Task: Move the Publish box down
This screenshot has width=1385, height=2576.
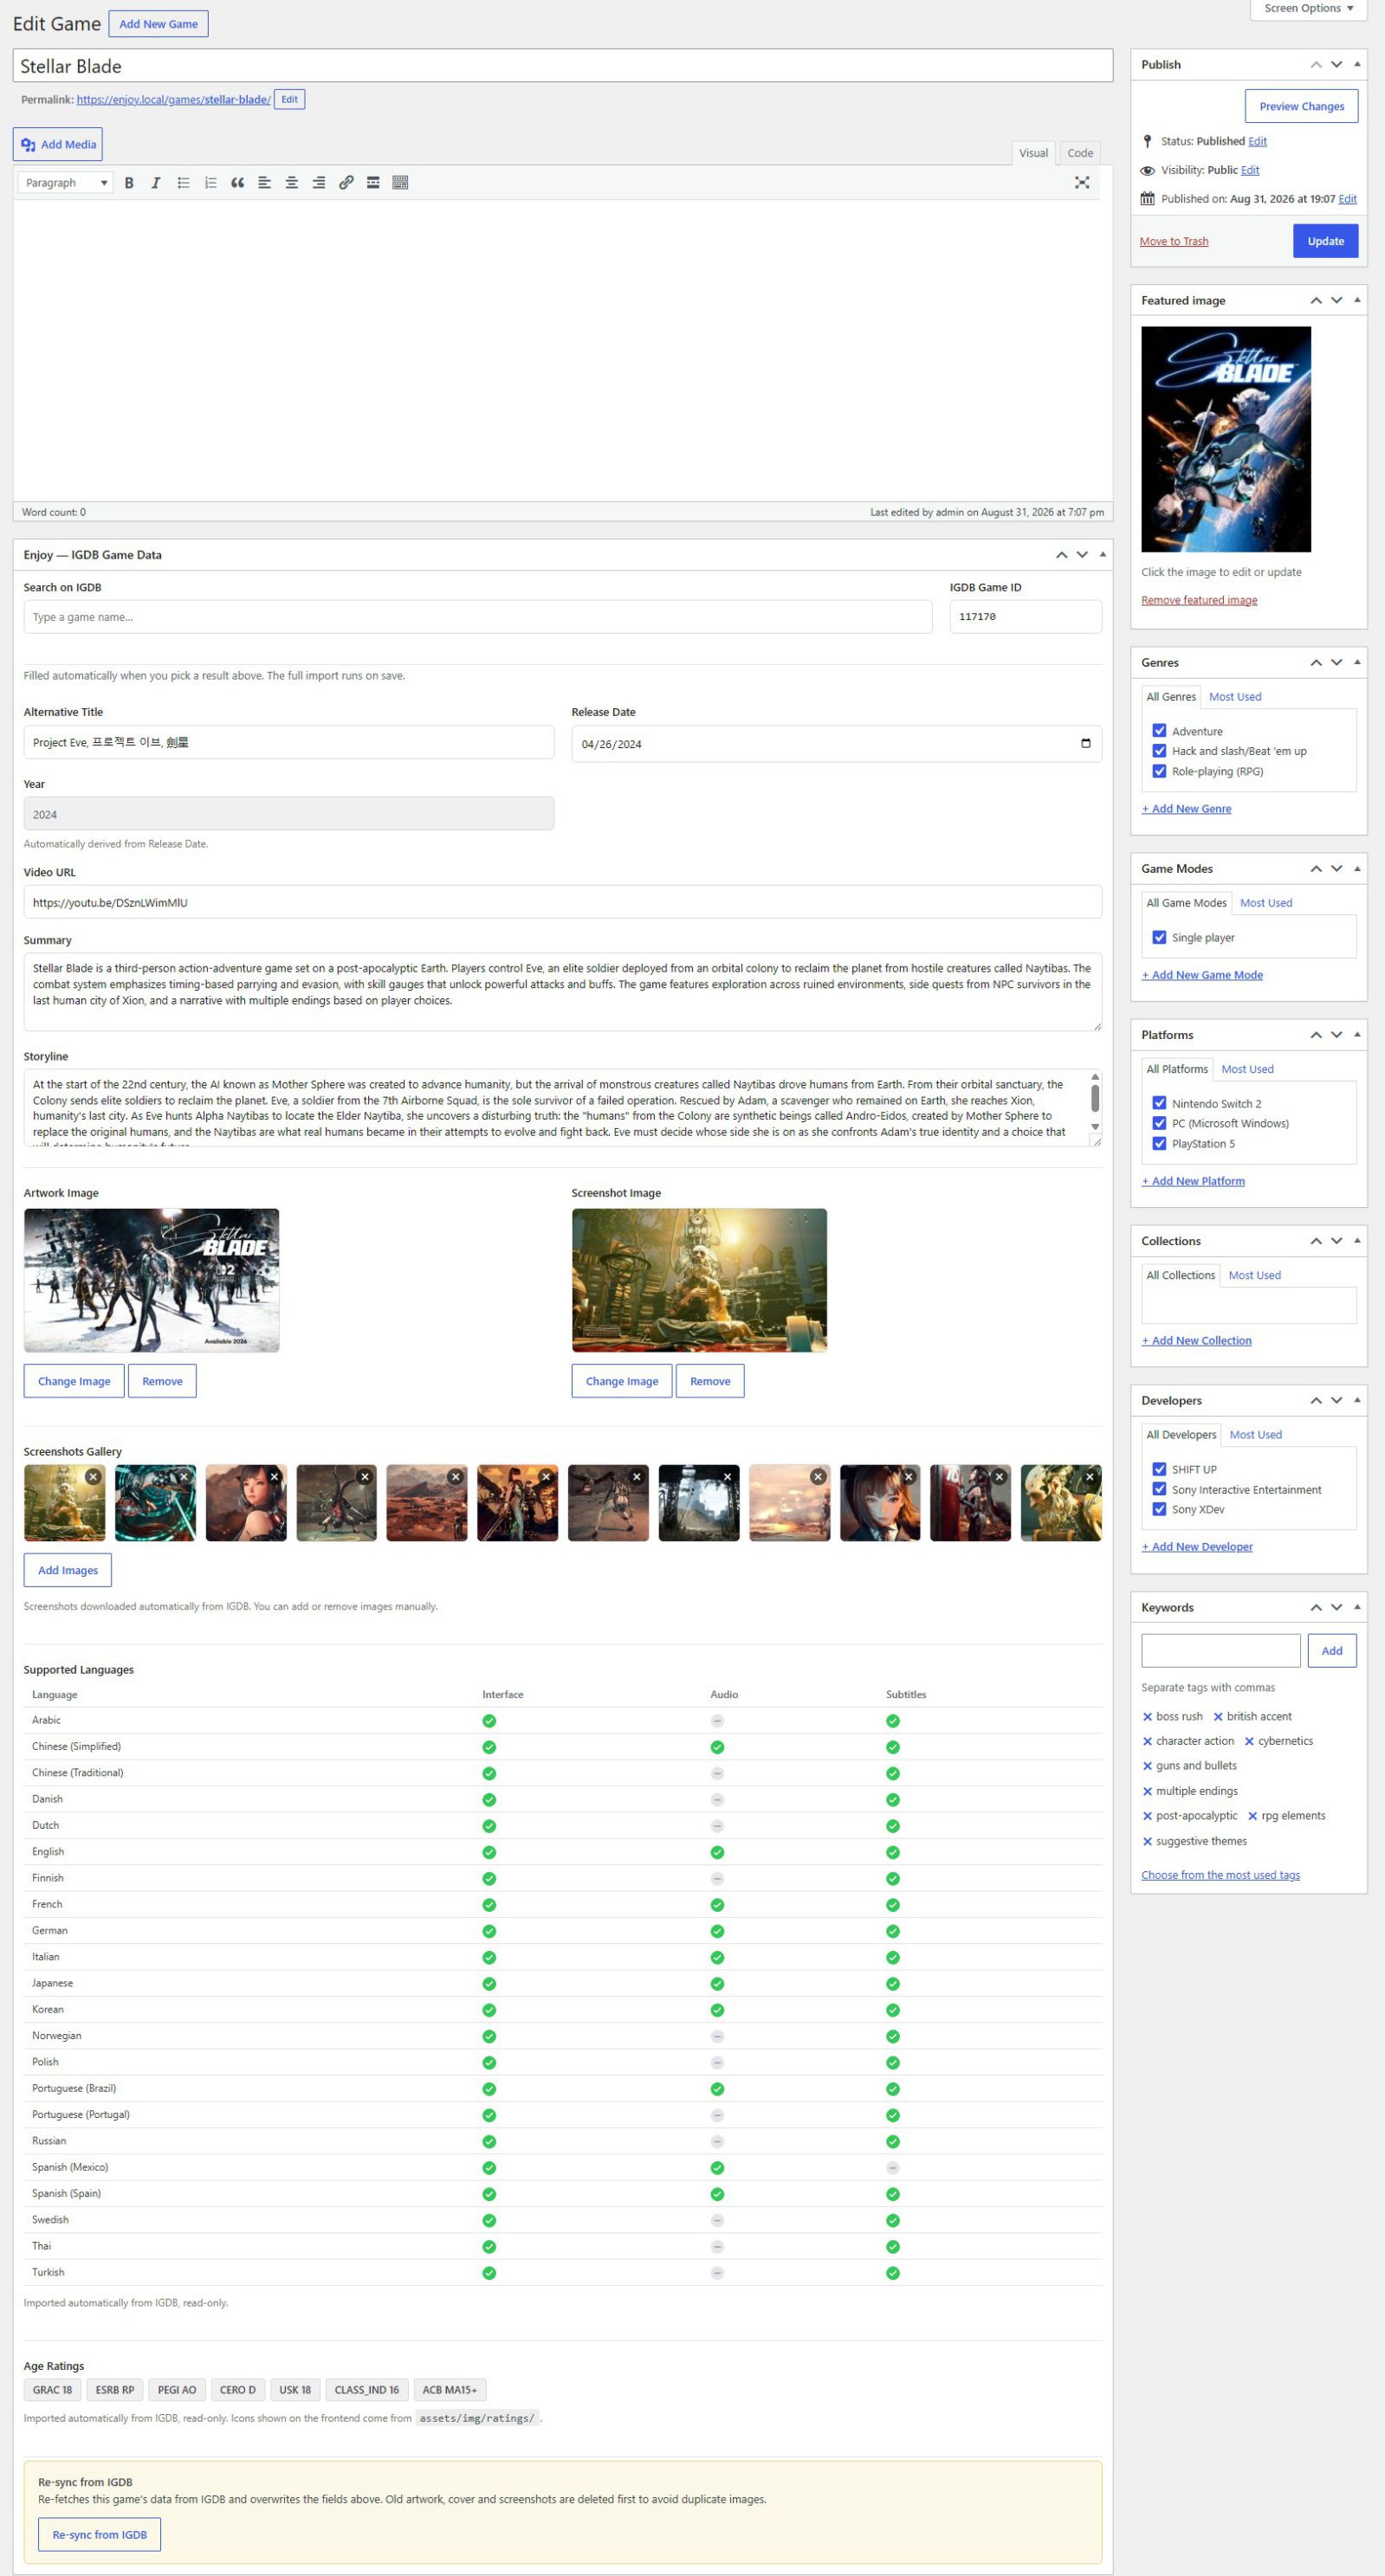Action: (1337, 65)
